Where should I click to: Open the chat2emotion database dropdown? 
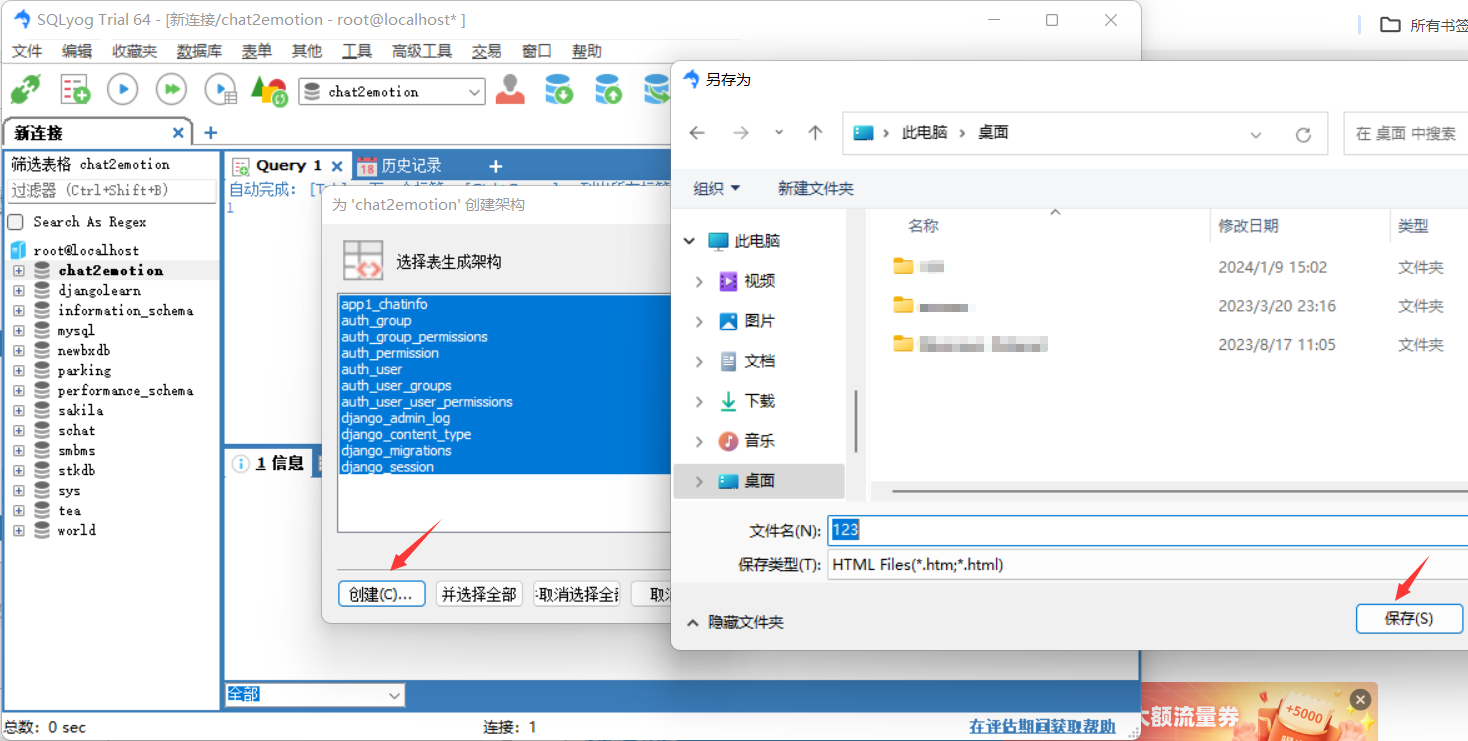[475, 92]
